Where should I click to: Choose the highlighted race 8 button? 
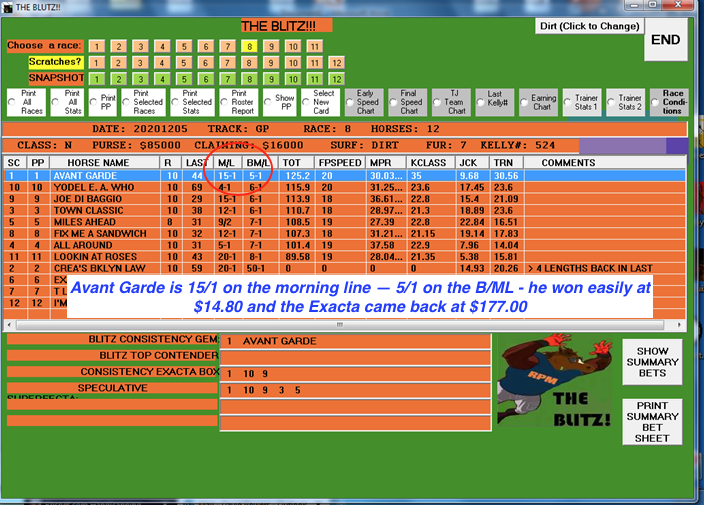pyautogui.click(x=249, y=46)
